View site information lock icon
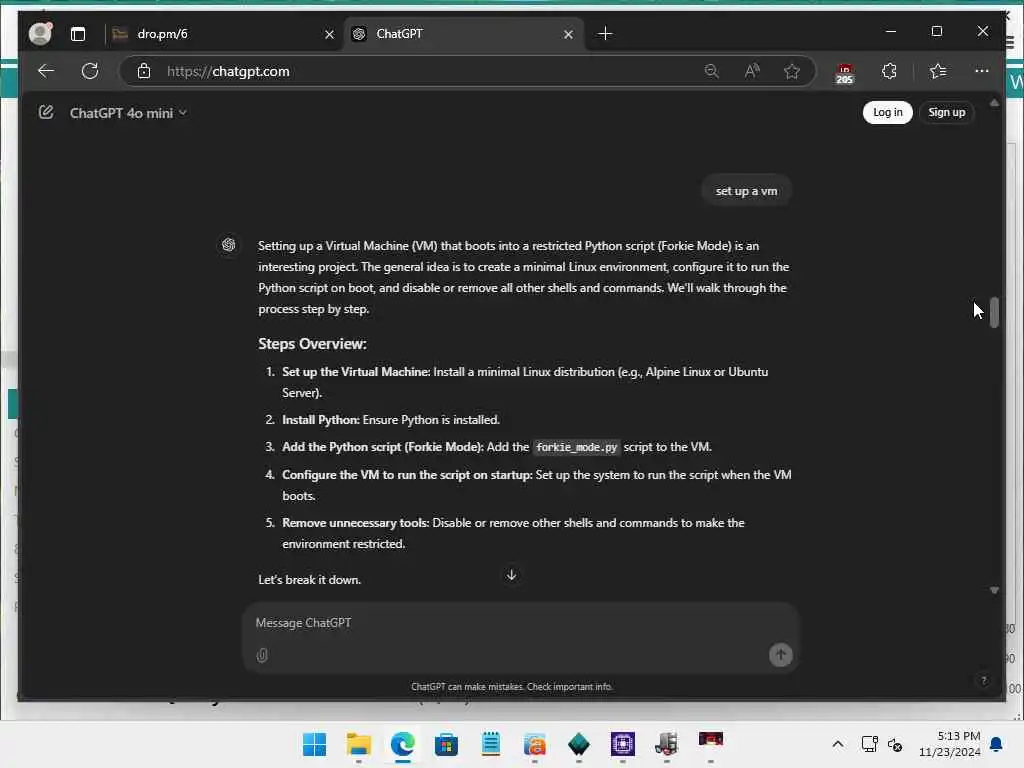1024x768 pixels. click(144, 71)
